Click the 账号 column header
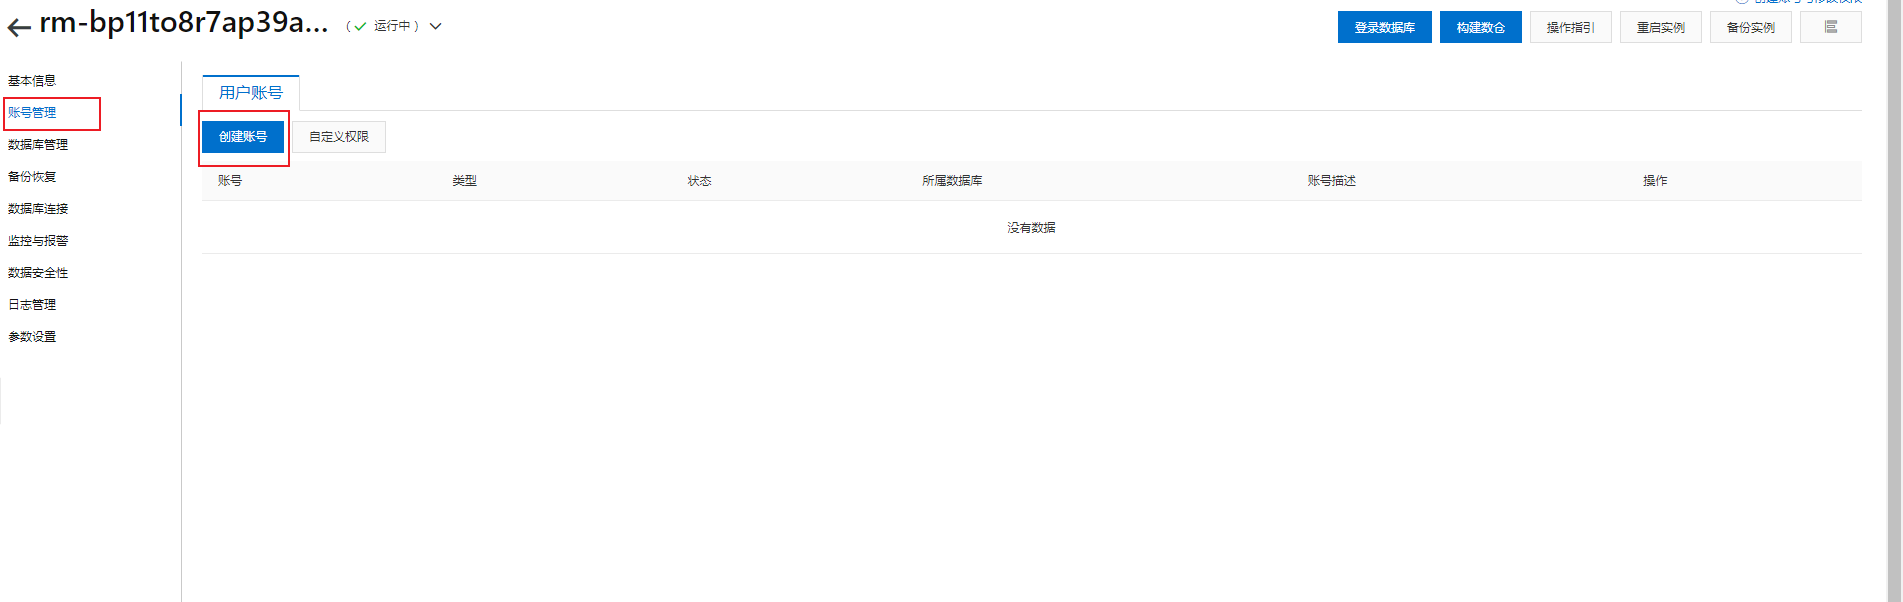Viewport: 1903px width, 602px height. (230, 181)
